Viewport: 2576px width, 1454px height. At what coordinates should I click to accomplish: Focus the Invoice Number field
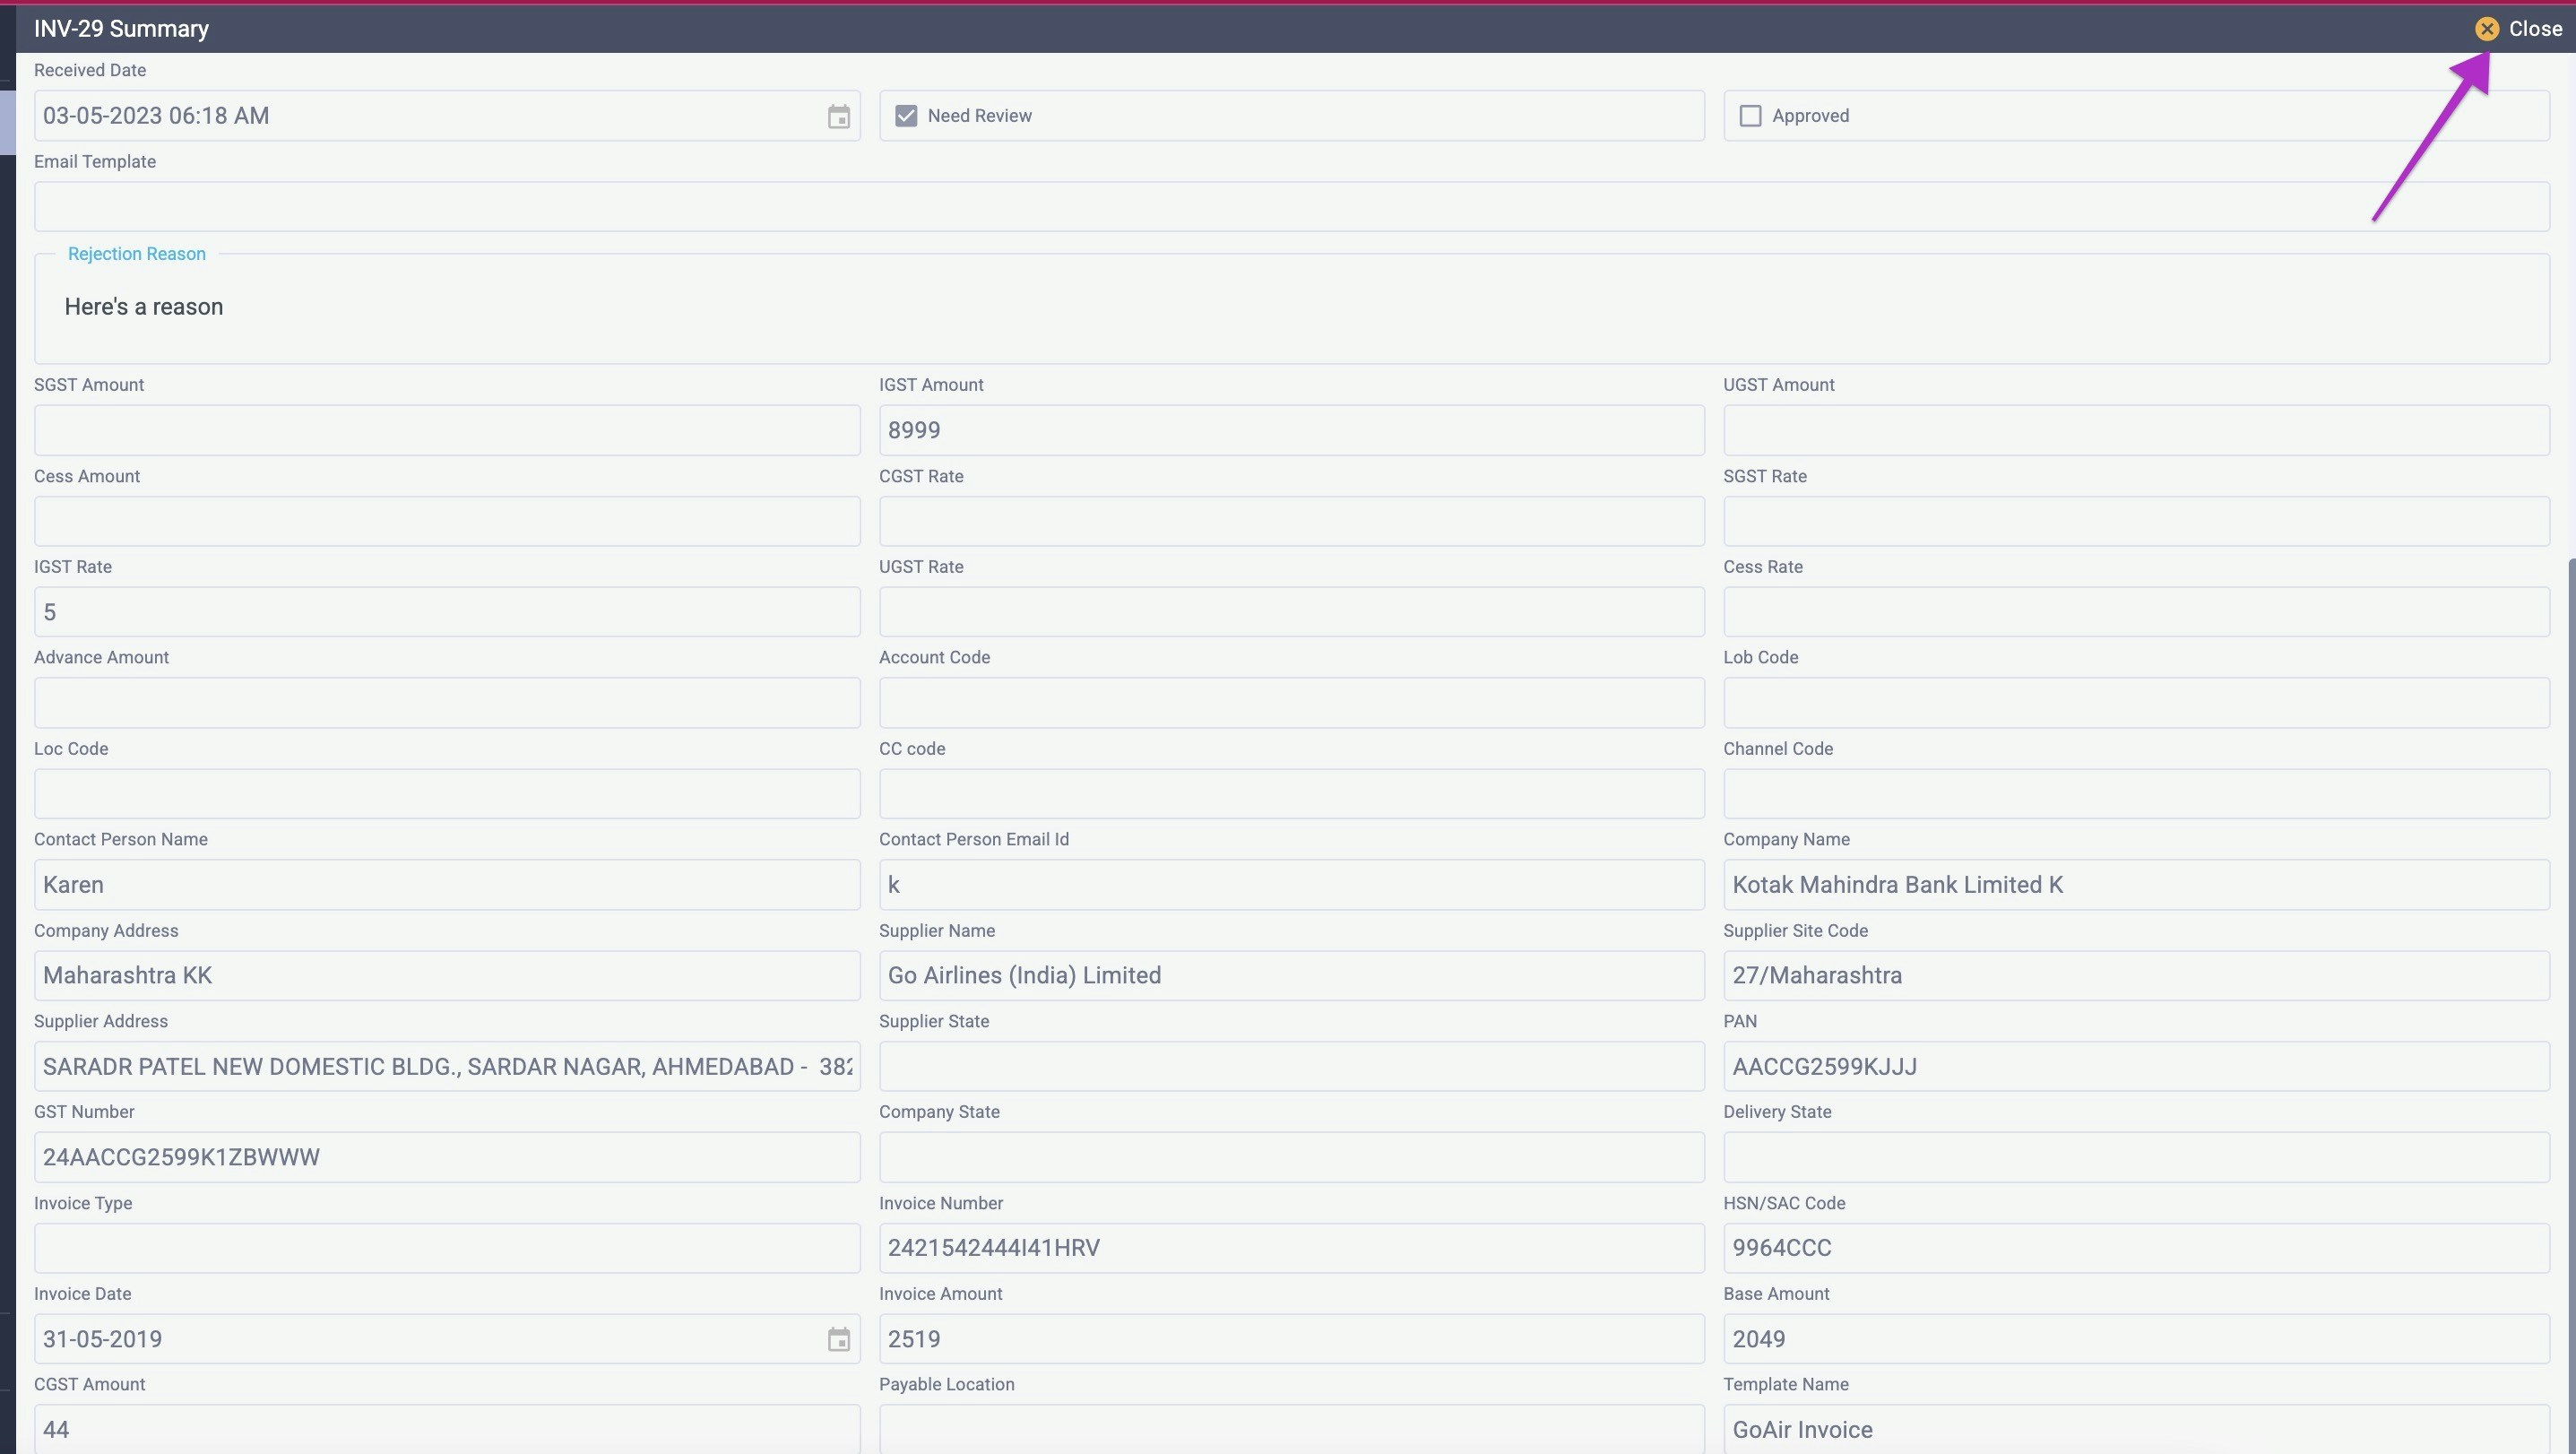1290,1248
